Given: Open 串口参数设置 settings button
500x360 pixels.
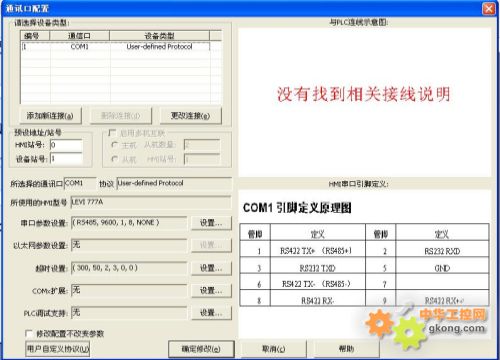Looking at the screenshot, I should [x=211, y=223].
